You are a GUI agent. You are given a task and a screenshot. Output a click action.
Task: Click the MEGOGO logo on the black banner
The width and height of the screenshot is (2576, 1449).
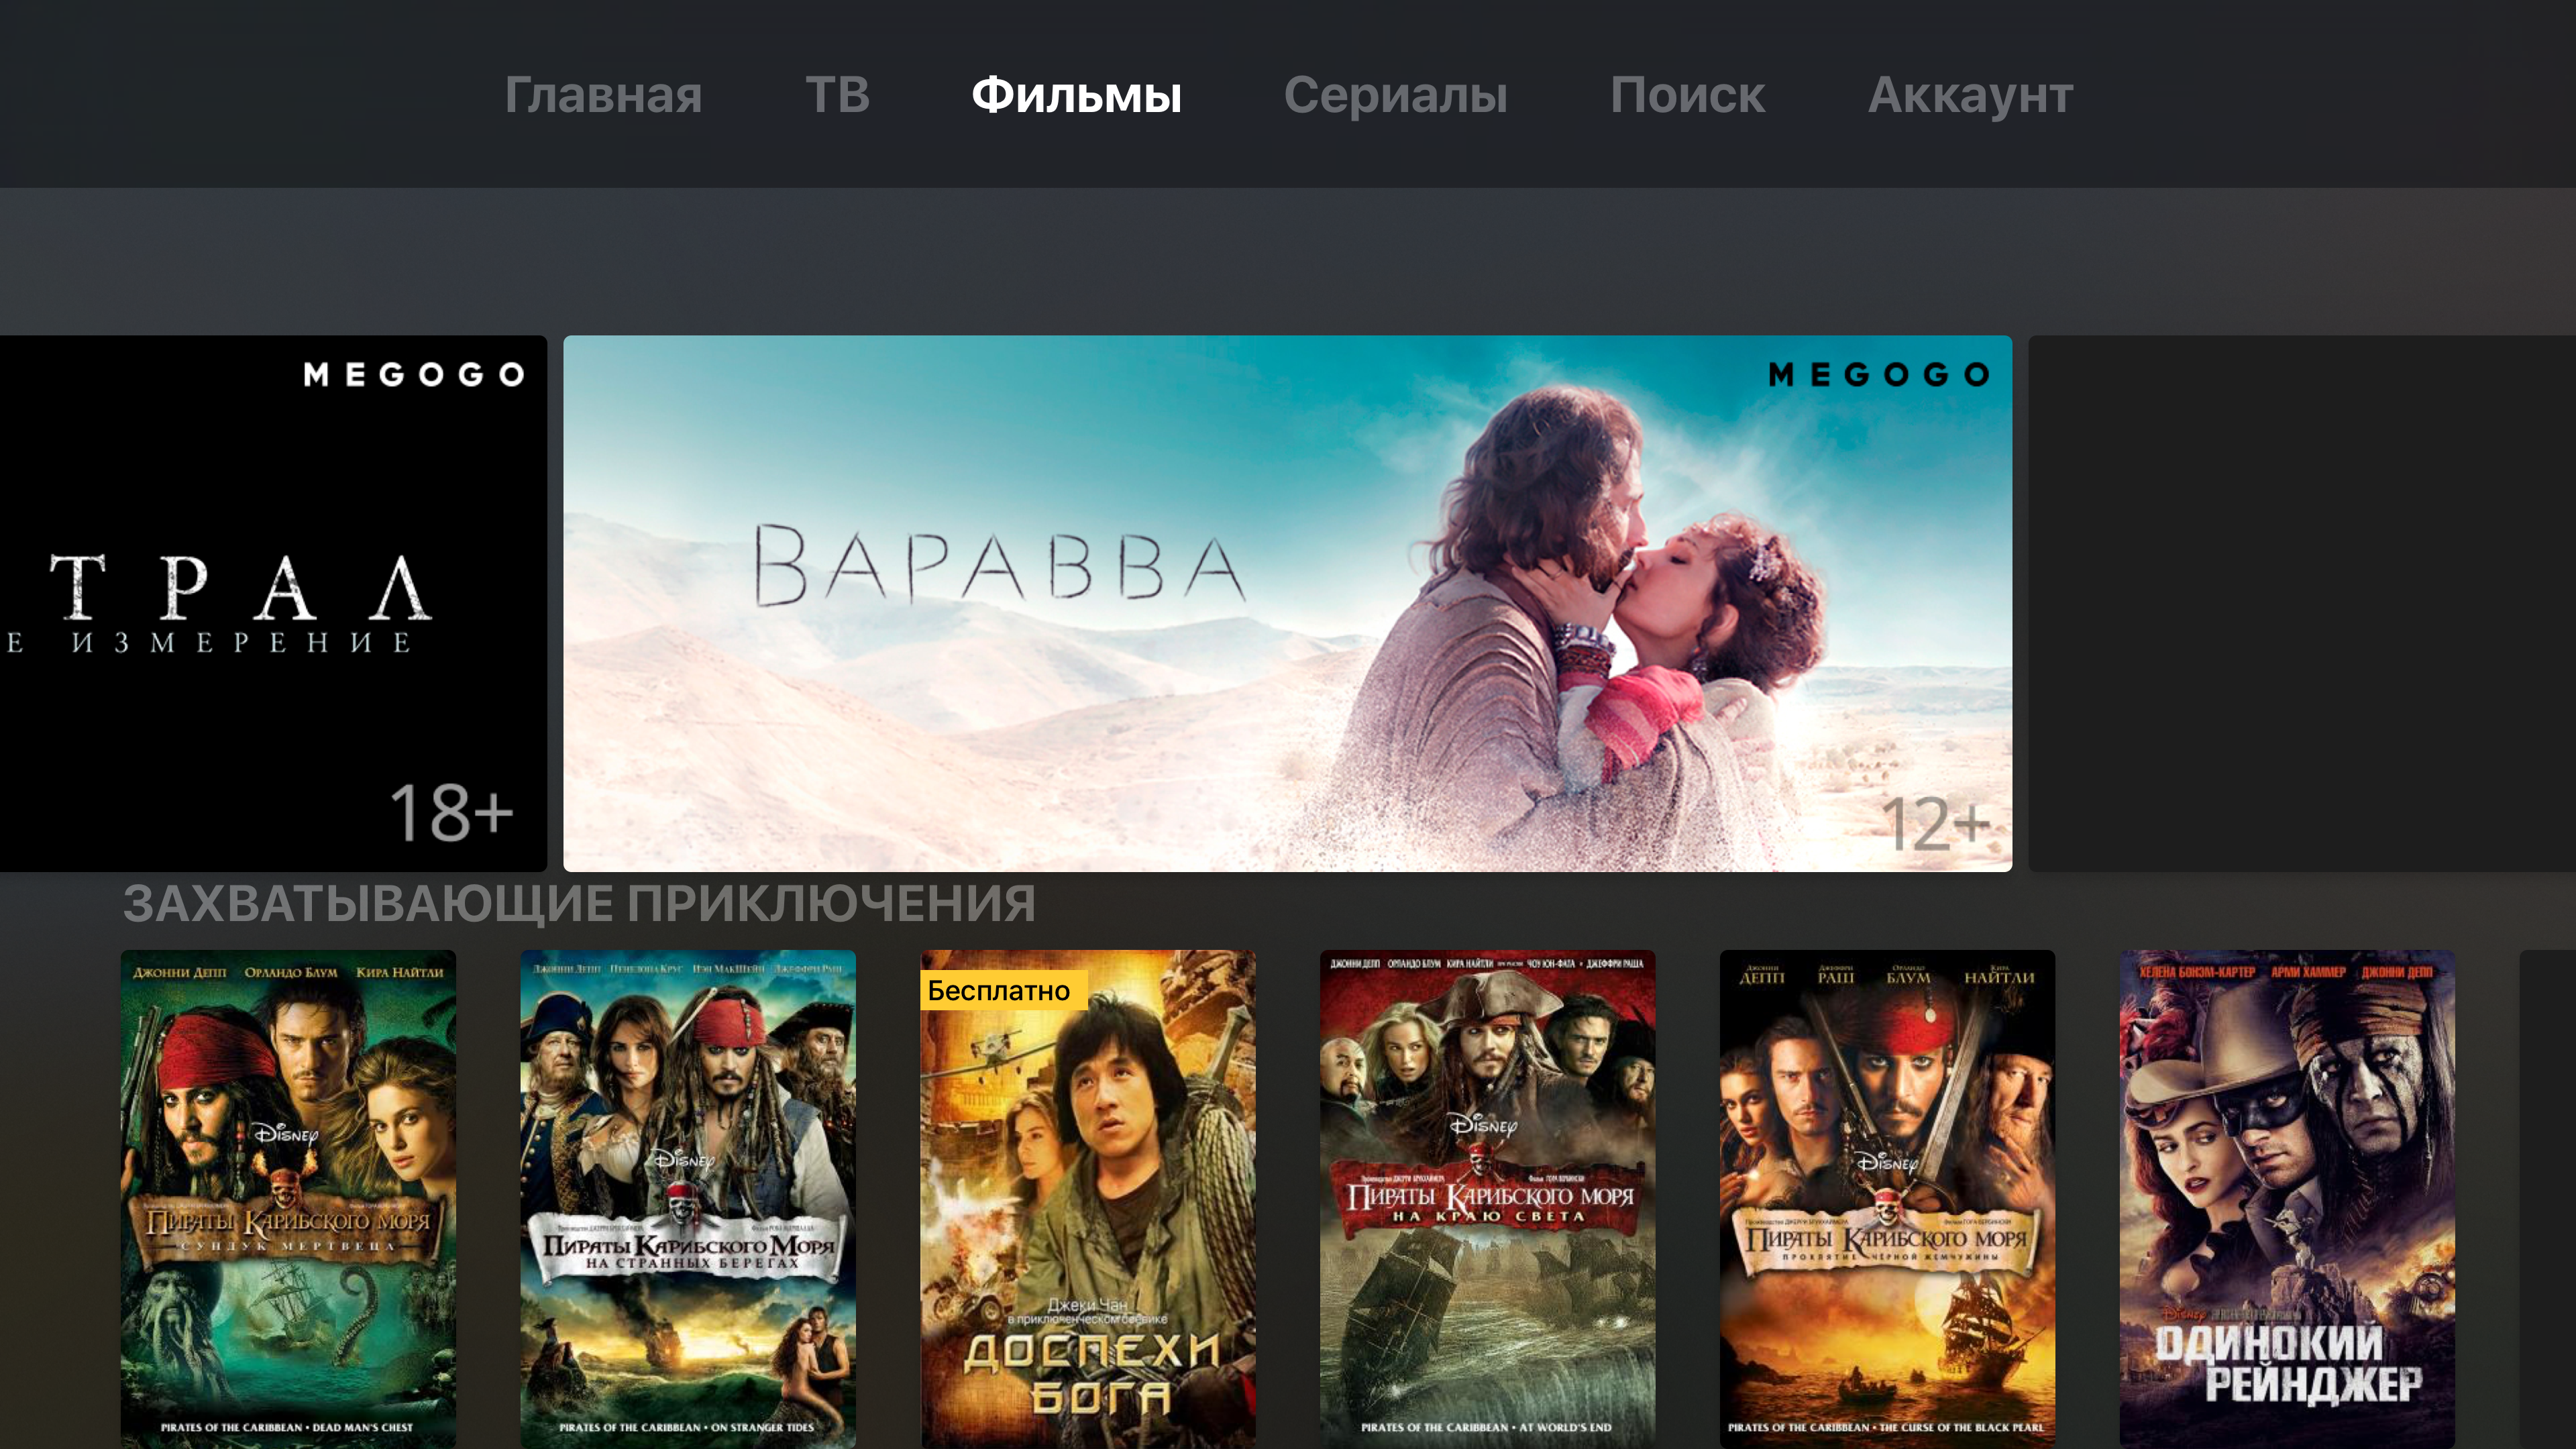pos(414,374)
